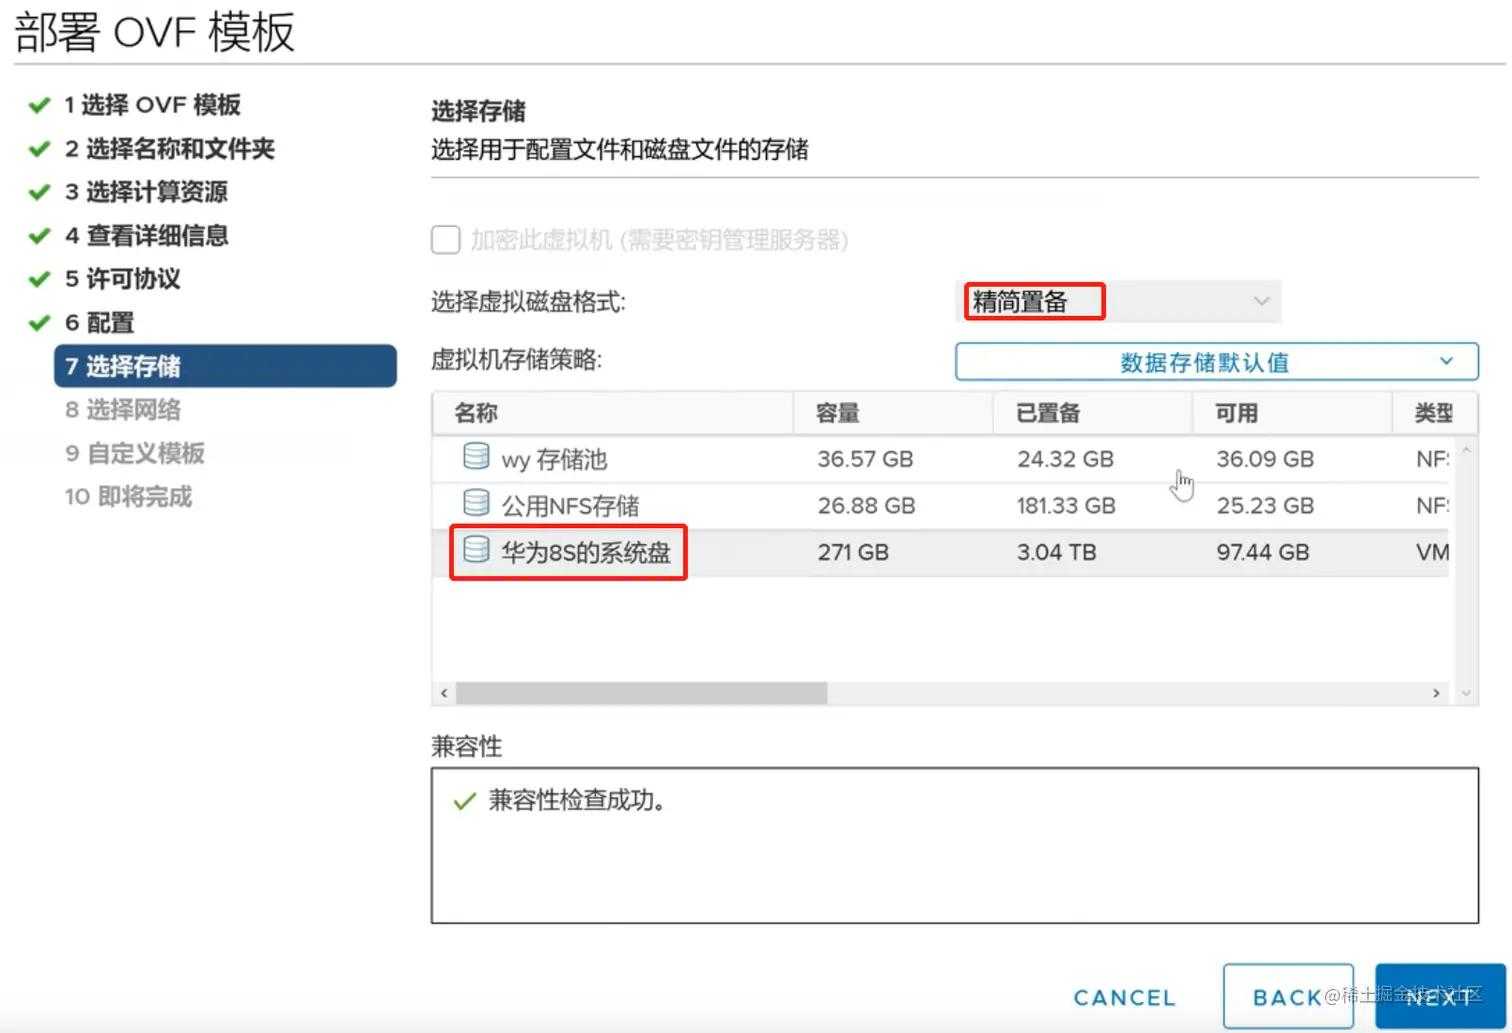The height and width of the screenshot is (1033, 1512).
Task: Click the 36.57 GB capacity cell
Action: pos(865,459)
